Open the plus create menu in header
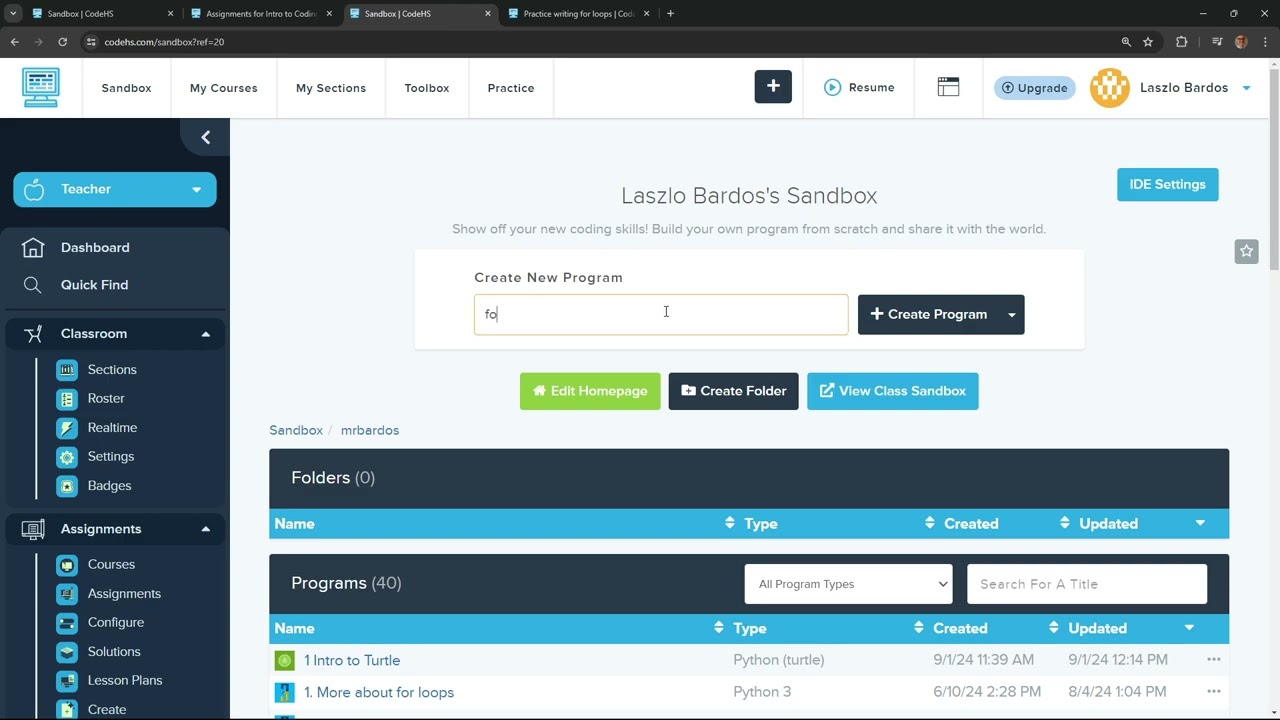The image size is (1280, 720). click(773, 87)
